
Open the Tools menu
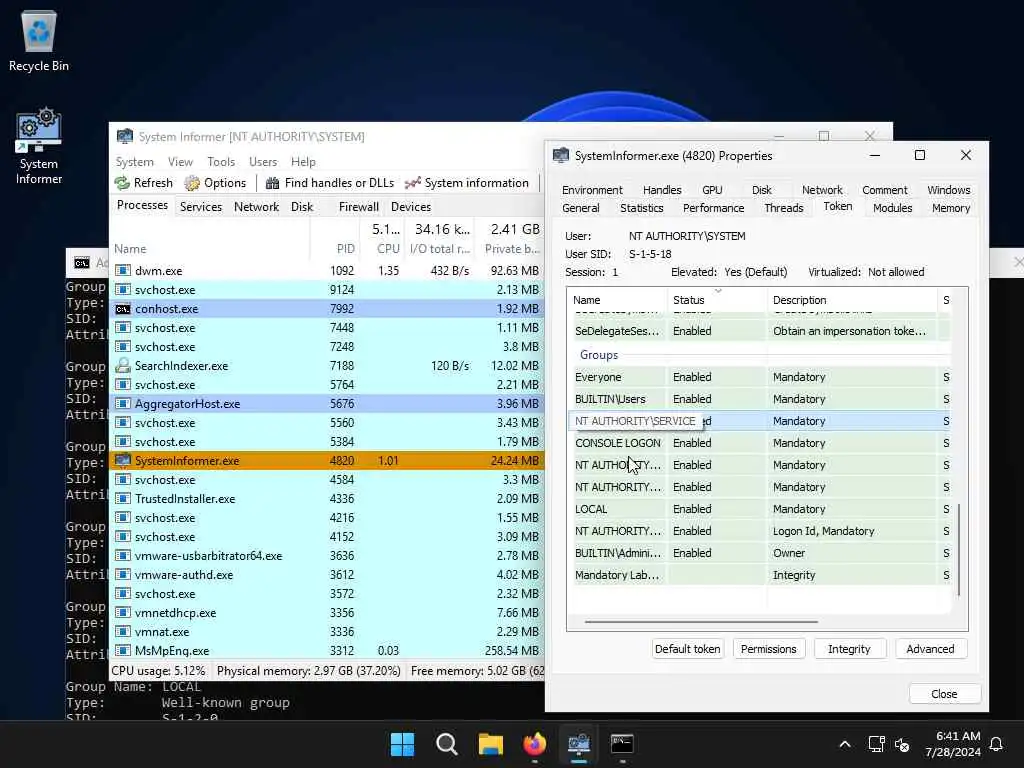point(221,161)
